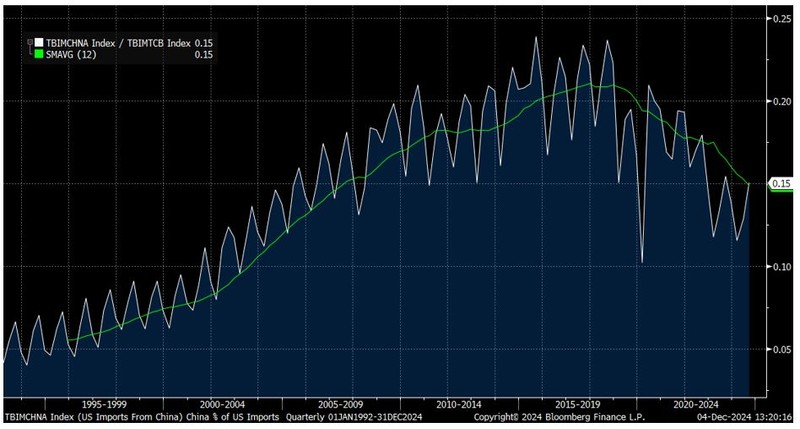Click the 0.20 y-axis tick label
This screenshot has width=800, height=429.
[781, 101]
